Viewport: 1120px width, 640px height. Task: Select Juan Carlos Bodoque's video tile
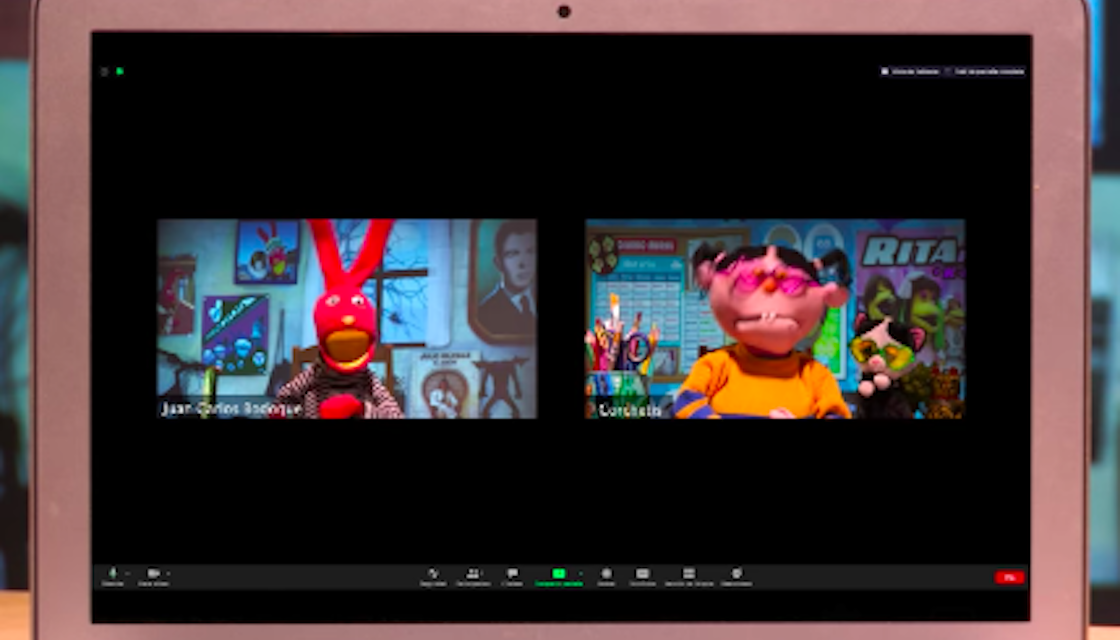[x=346, y=318]
